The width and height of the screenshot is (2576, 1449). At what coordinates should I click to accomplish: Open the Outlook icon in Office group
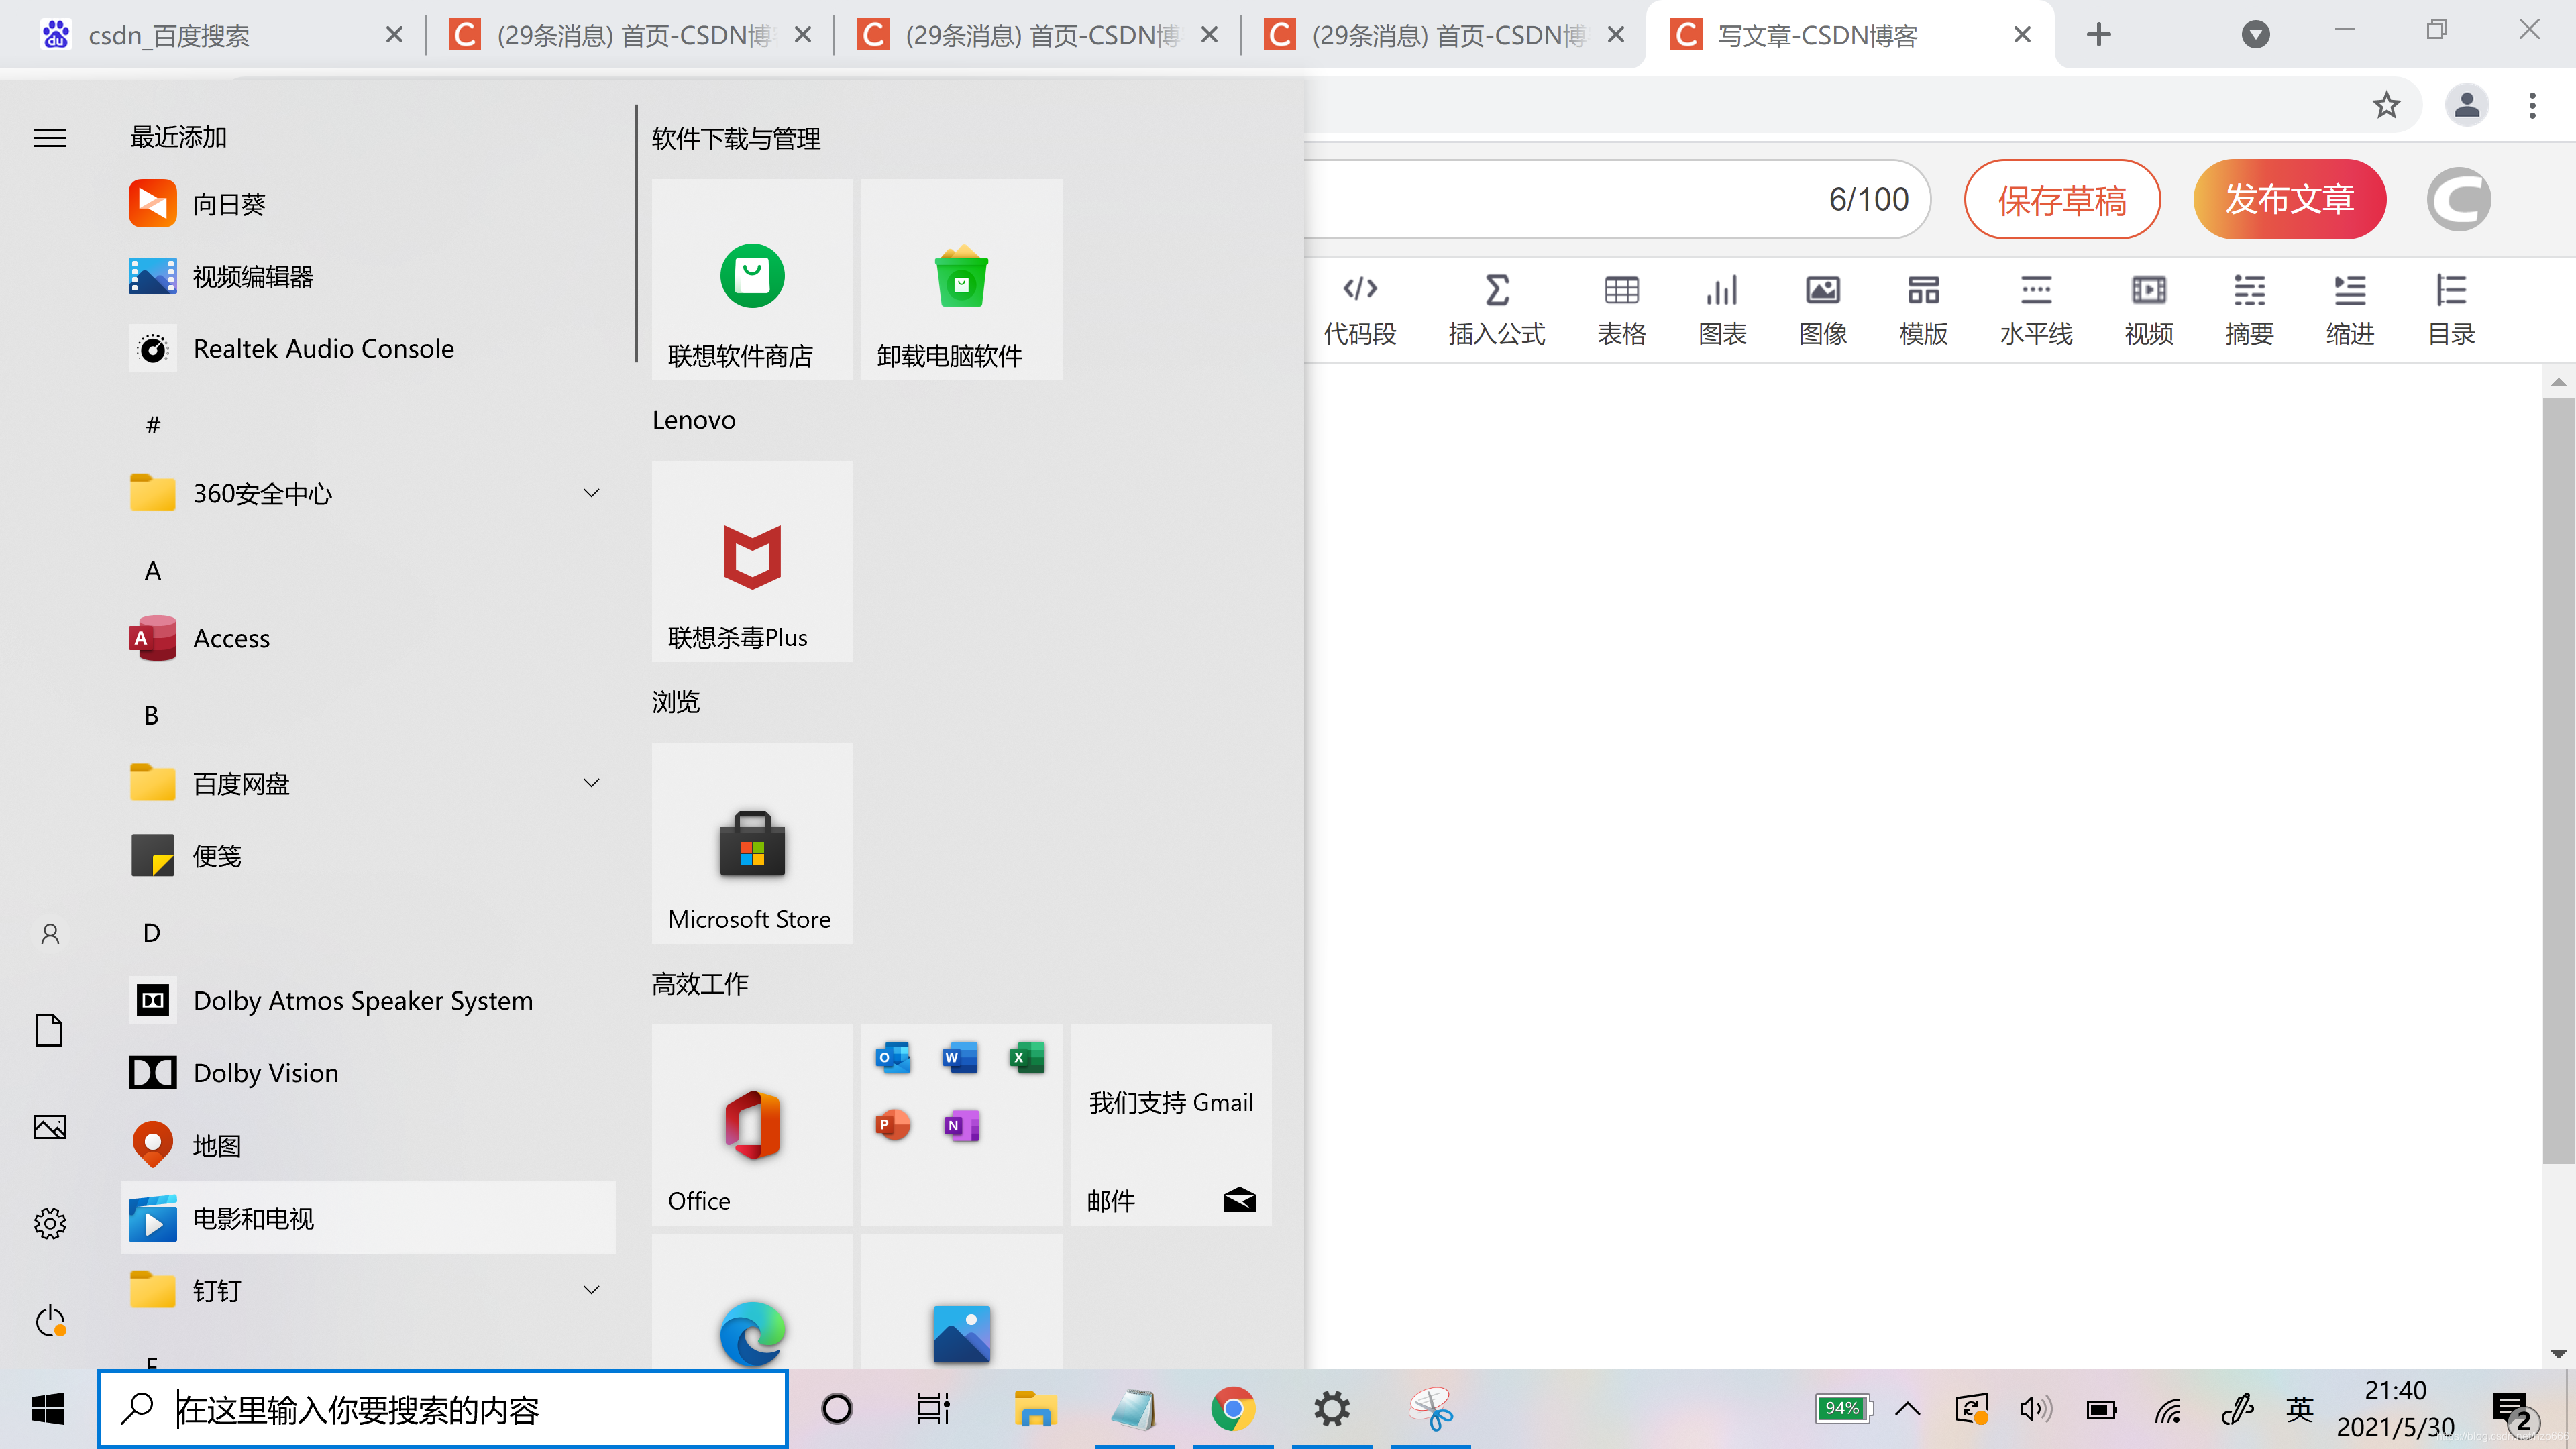(893, 1057)
